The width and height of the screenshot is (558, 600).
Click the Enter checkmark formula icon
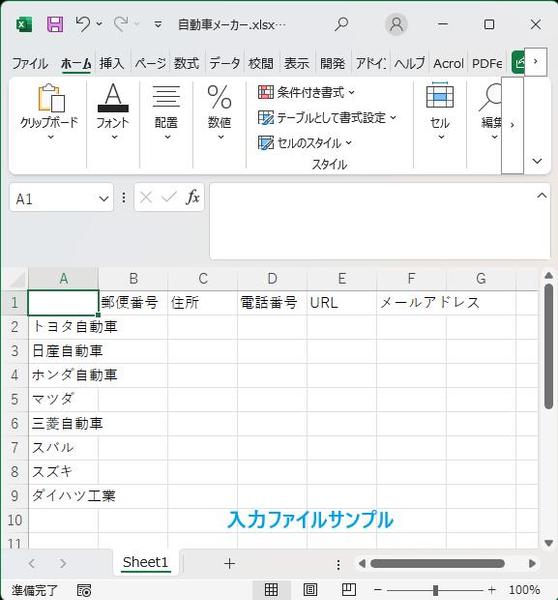[169, 198]
